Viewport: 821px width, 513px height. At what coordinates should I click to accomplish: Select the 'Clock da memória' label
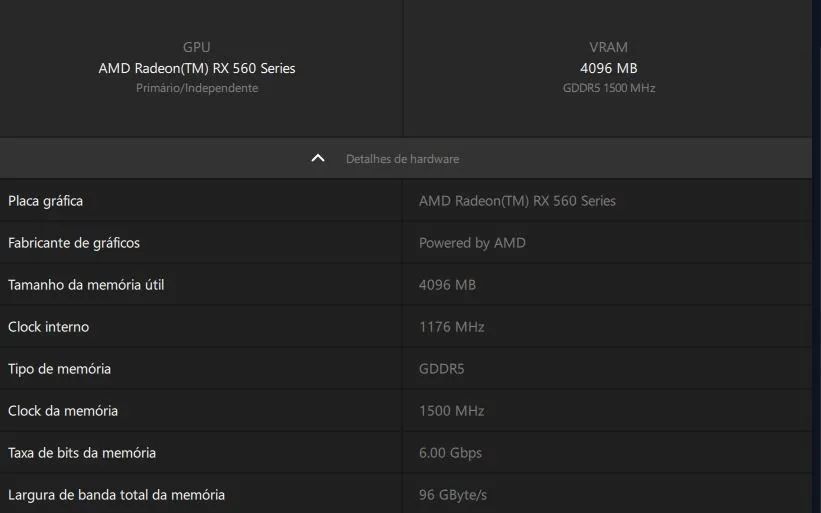(63, 410)
